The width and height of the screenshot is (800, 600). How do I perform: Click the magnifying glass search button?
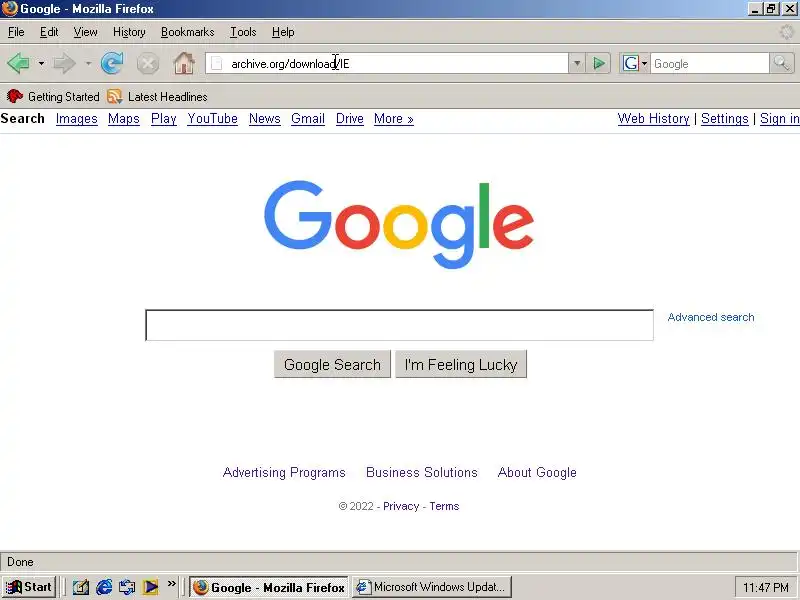[781, 64]
